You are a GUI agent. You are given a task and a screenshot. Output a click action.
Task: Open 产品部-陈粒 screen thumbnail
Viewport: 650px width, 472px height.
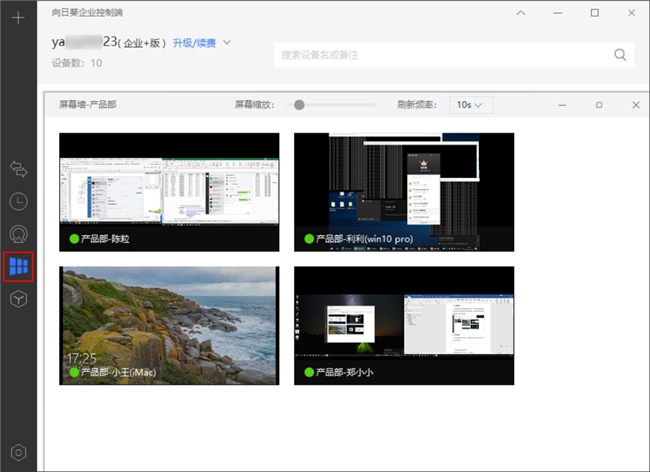tap(169, 190)
